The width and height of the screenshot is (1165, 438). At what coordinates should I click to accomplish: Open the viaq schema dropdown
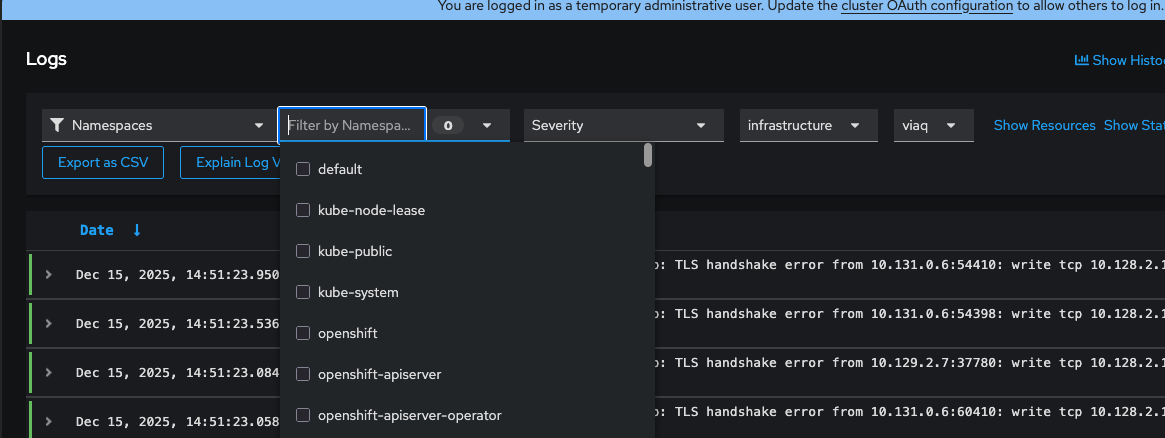[934, 126]
